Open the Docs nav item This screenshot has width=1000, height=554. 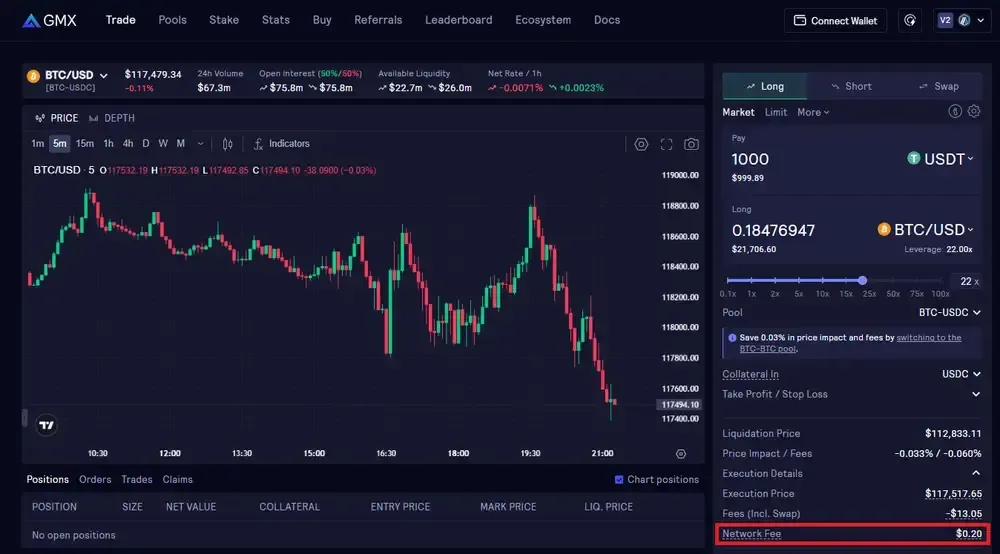(x=607, y=20)
